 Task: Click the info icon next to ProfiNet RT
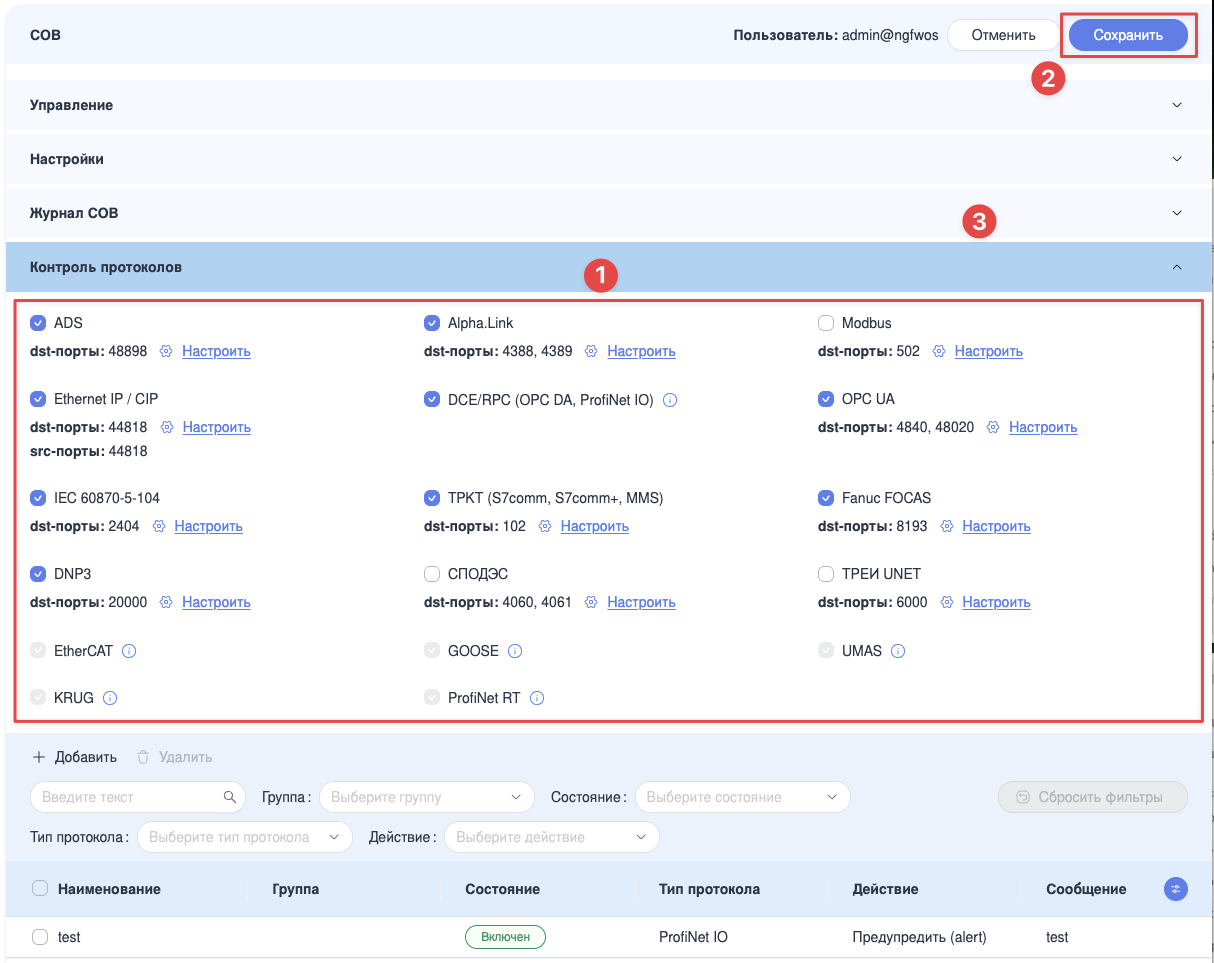tap(537, 699)
